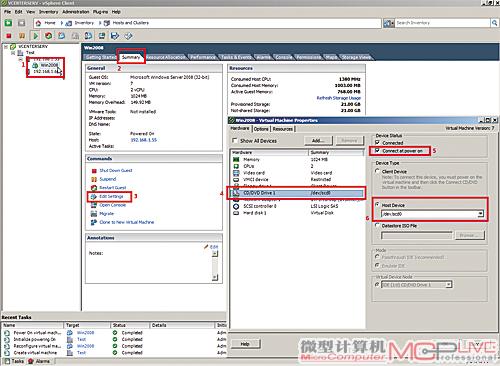This screenshot has width=500, height=366.
Task: Click the Edit Settings command icon
Action: 94,197
